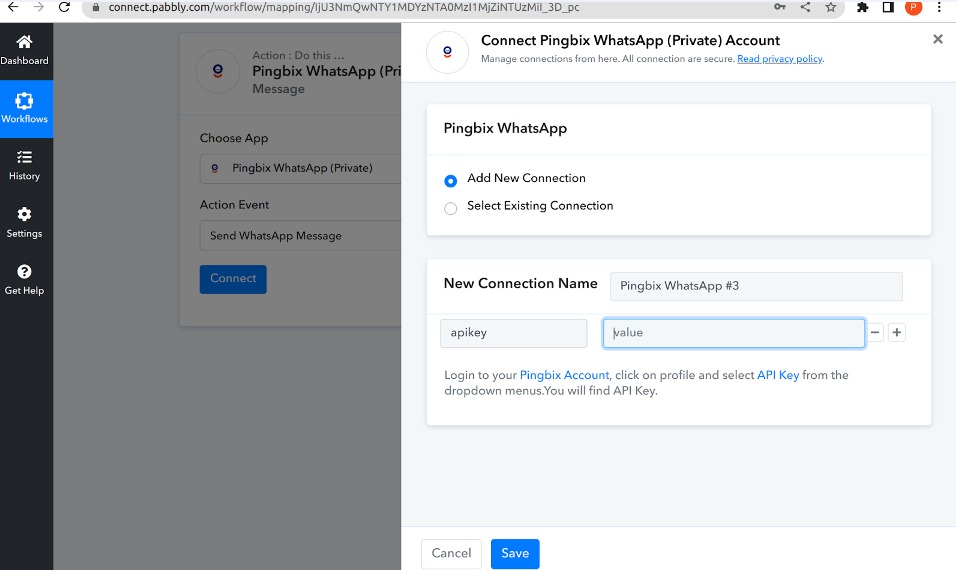Focus the apikey value input

(x=734, y=333)
